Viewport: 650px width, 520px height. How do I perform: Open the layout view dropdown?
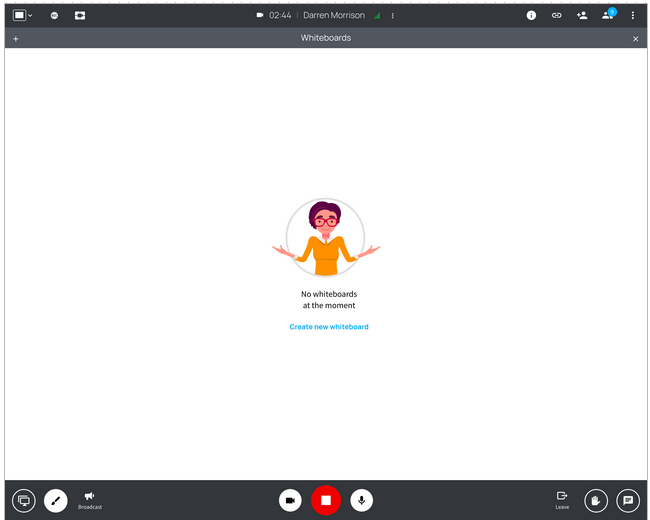22,15
